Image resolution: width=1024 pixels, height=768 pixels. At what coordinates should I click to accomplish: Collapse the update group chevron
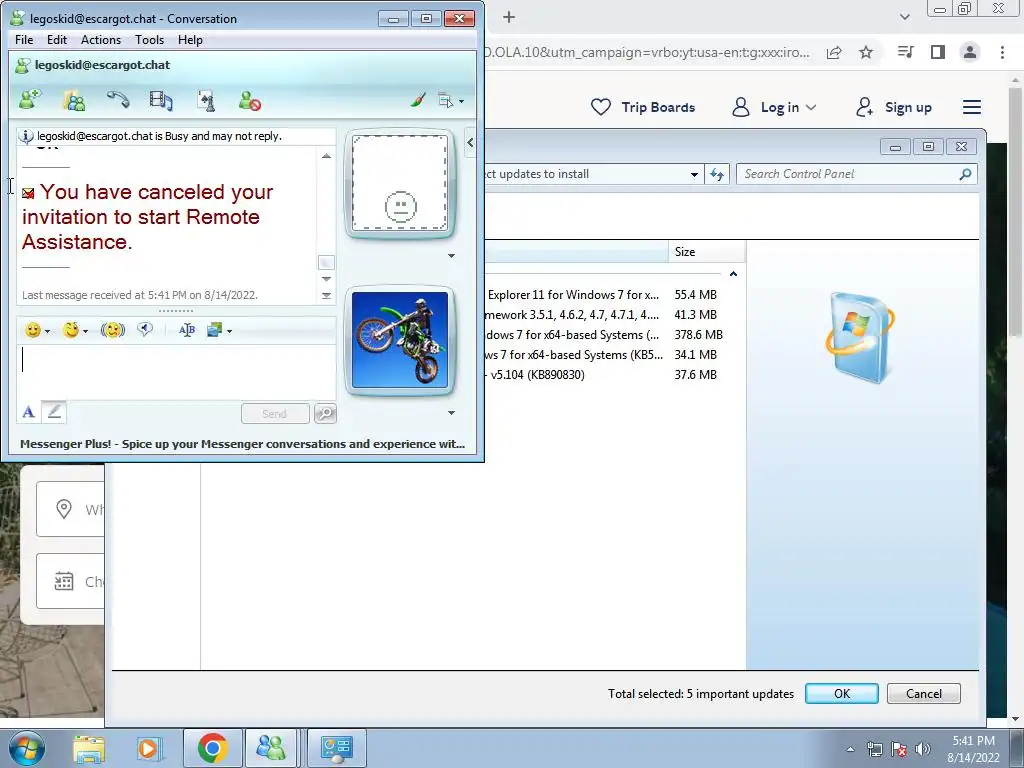[733, 274]
